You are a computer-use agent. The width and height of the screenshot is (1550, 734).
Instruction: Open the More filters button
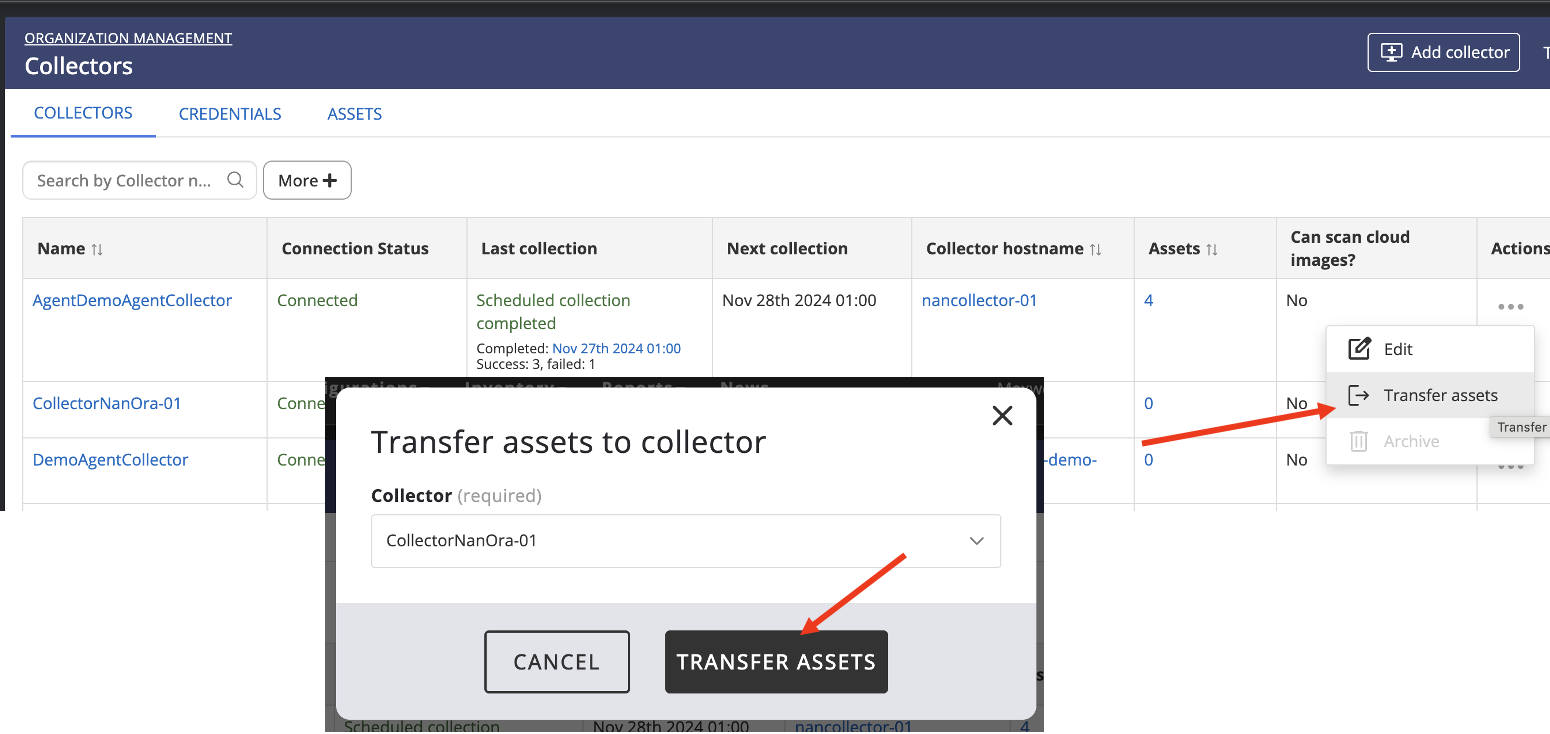click(x=307, y=181)
